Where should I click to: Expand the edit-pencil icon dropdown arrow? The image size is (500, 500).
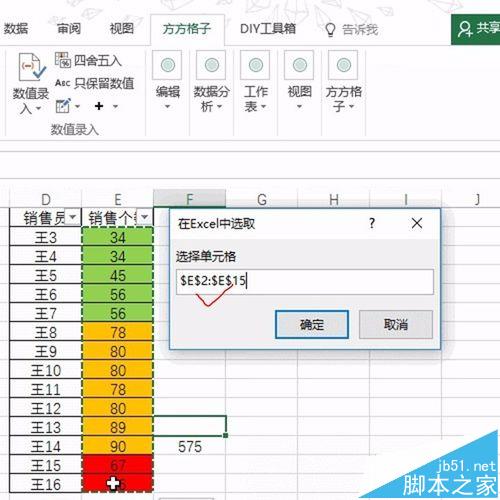pos(77,107)
